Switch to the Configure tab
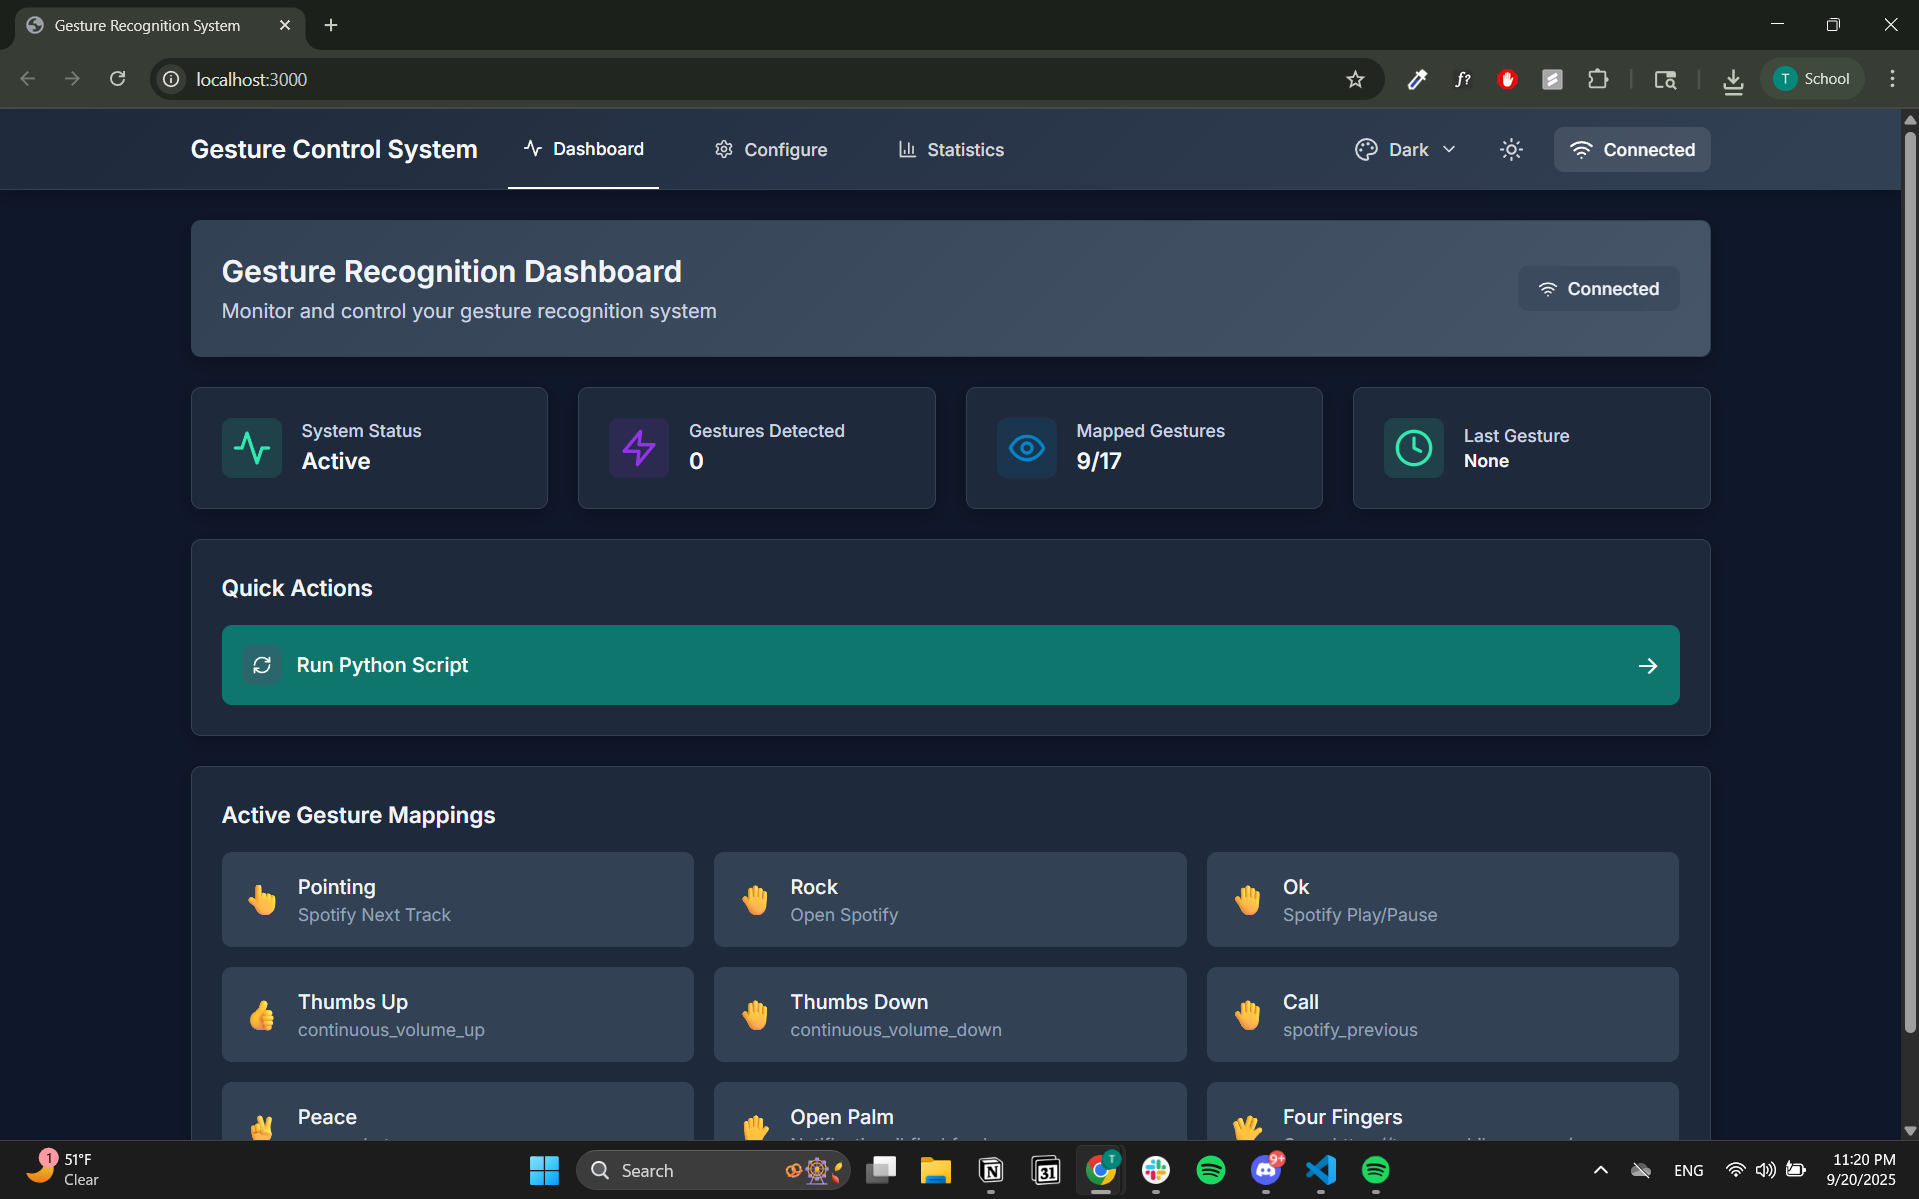Image resolution: width=1919 pixels, height=1199 pixels. click(x=771, y=149)
